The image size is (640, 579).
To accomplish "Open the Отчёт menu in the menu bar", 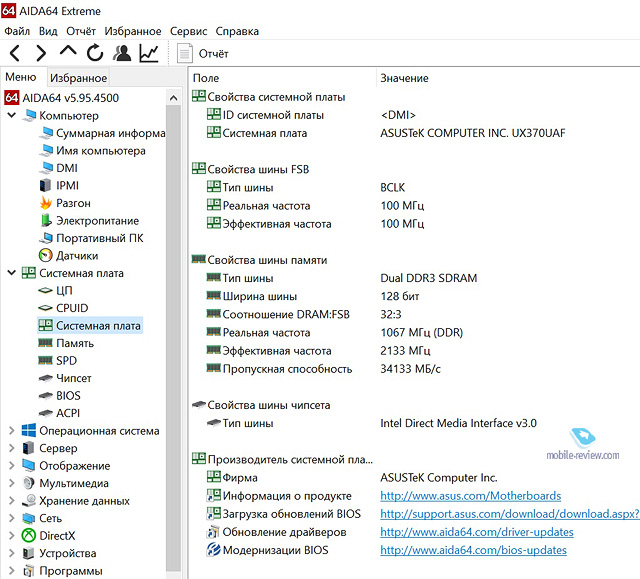I will tap(81, 31).
